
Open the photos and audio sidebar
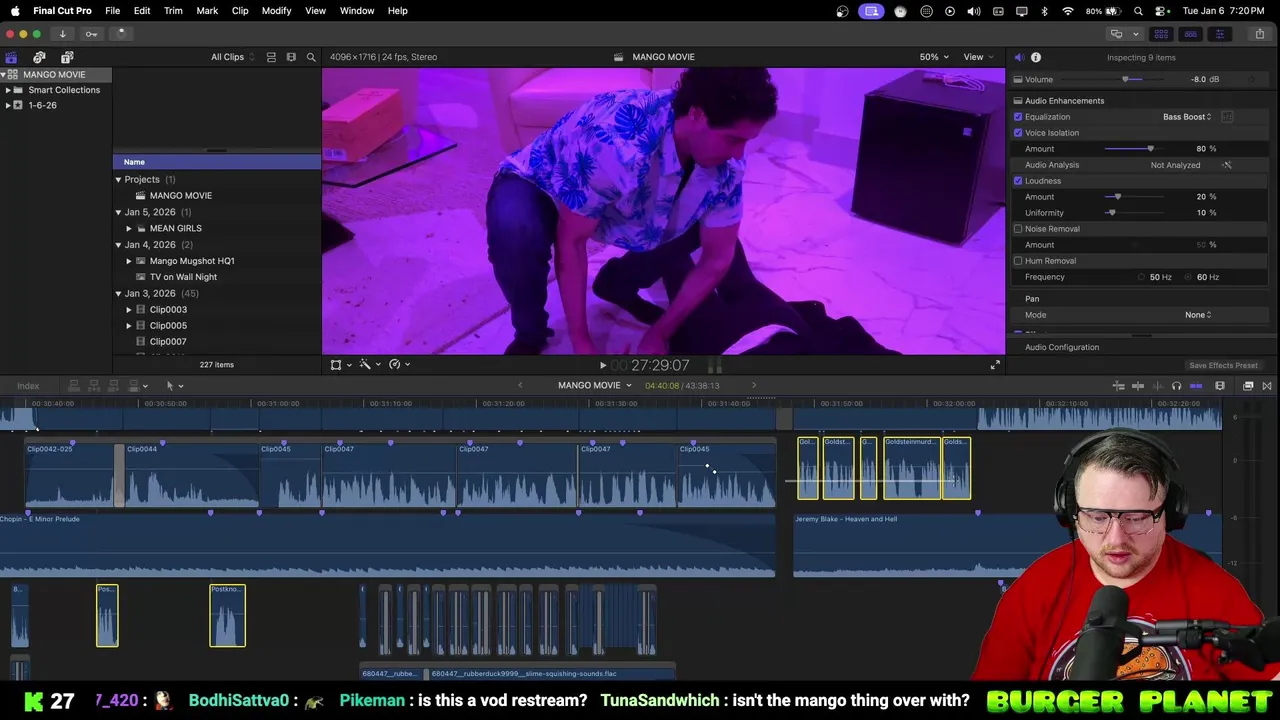(x=39, y=57)
